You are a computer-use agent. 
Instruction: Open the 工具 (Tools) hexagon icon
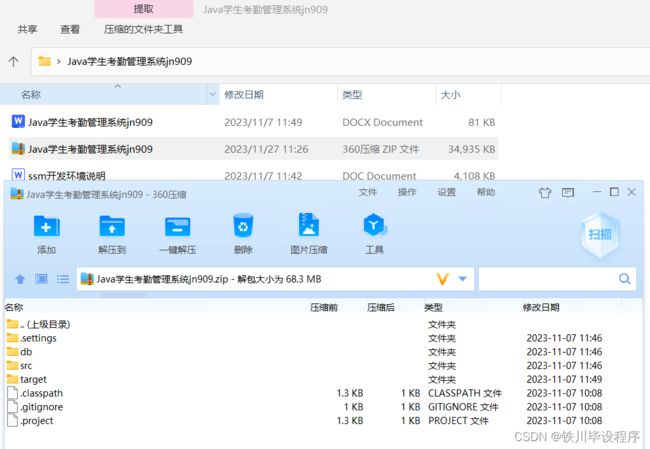(374, 225)
